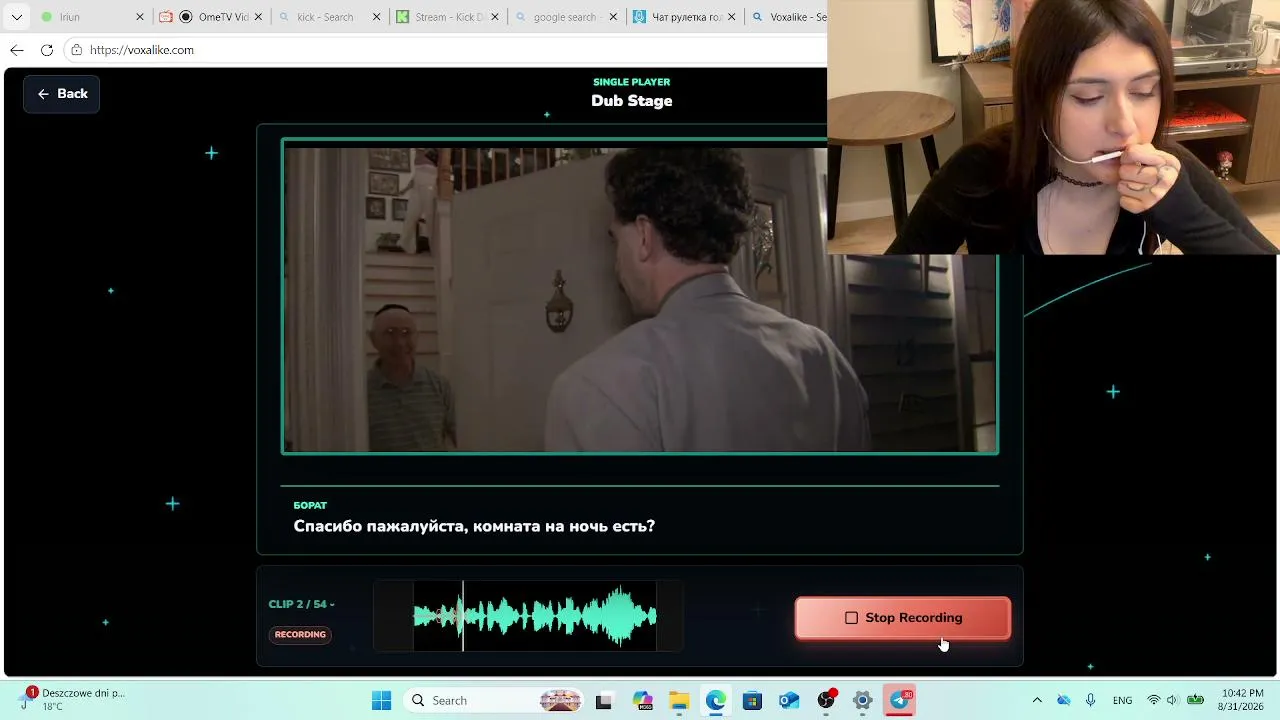Open Microsoft Store from the taskbar

tap(752, 701)
